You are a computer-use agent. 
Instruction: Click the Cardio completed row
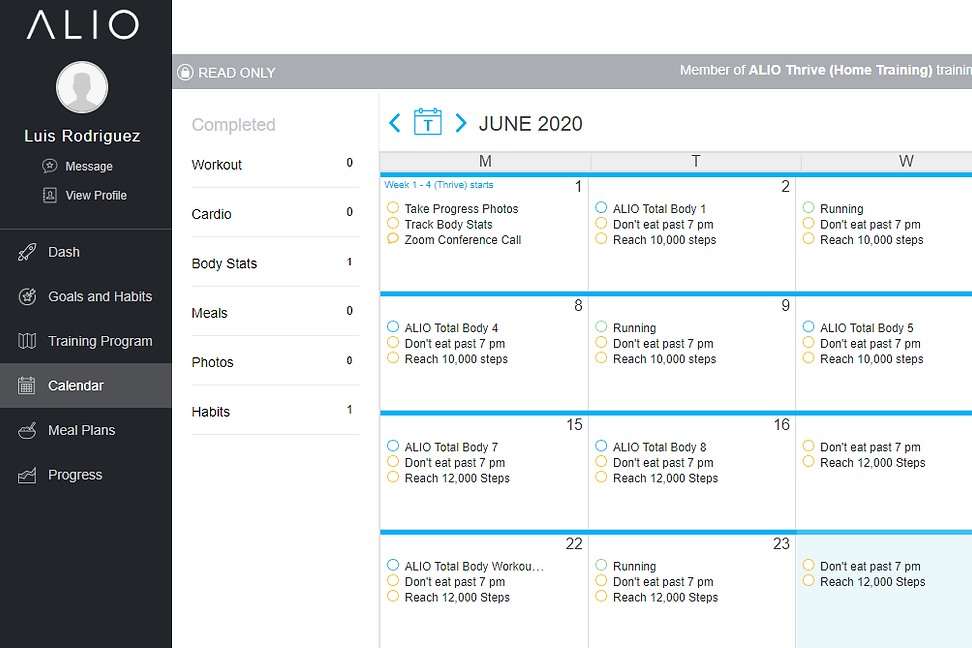pos(275,213)
